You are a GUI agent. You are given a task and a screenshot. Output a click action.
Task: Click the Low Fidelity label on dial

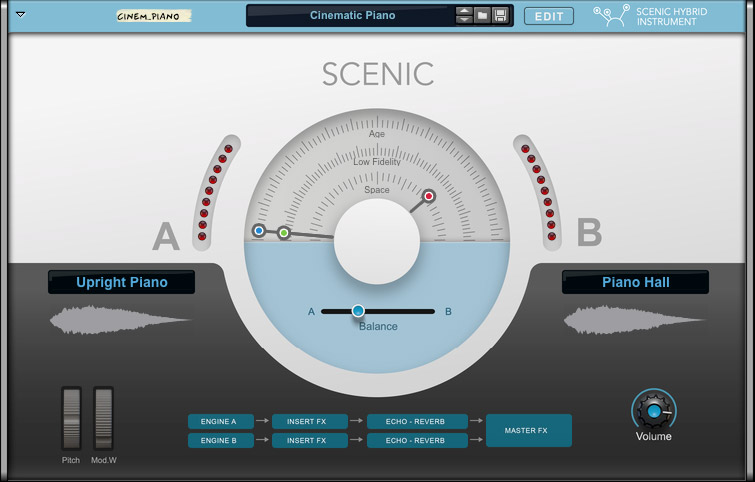pos(377,162)
